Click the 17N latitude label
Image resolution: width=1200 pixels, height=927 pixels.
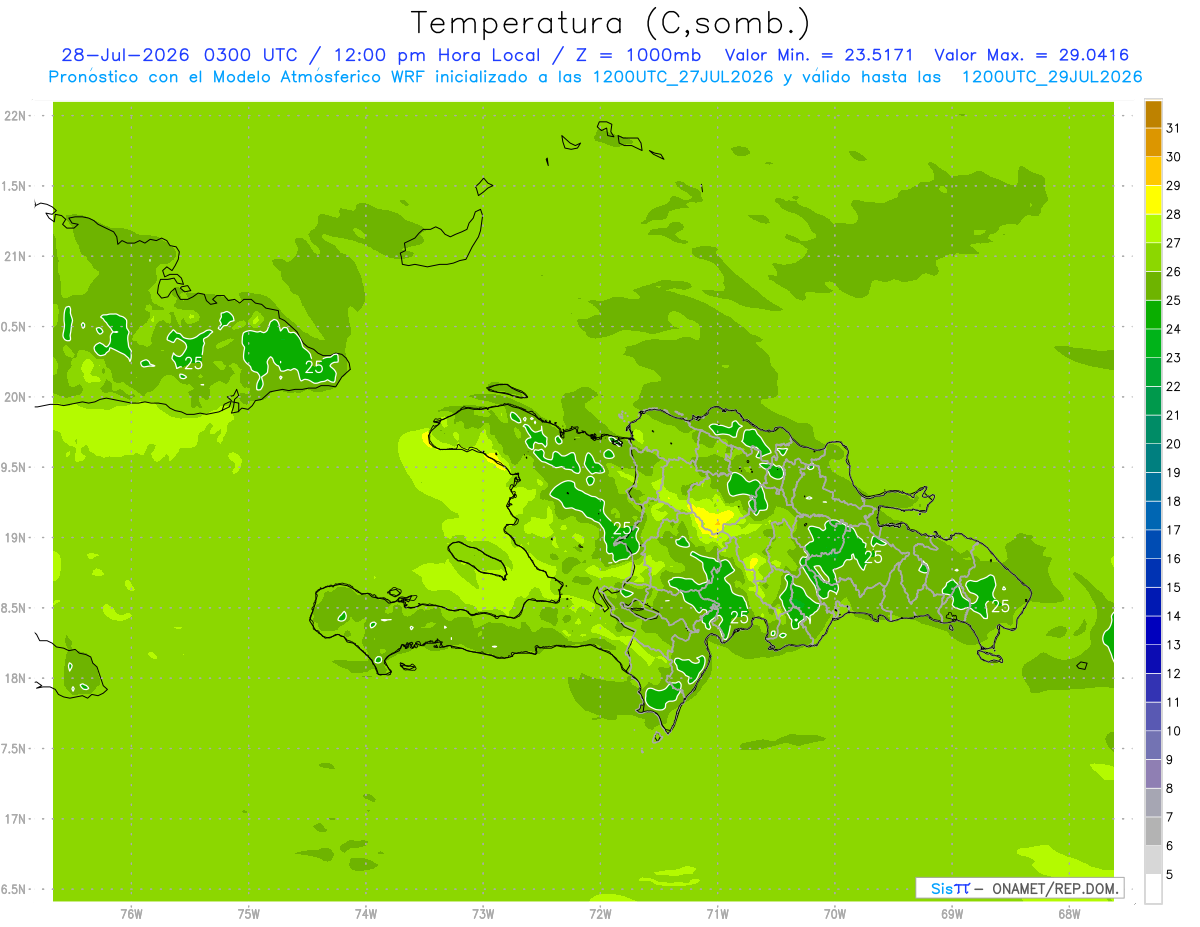tap(15, 819)
